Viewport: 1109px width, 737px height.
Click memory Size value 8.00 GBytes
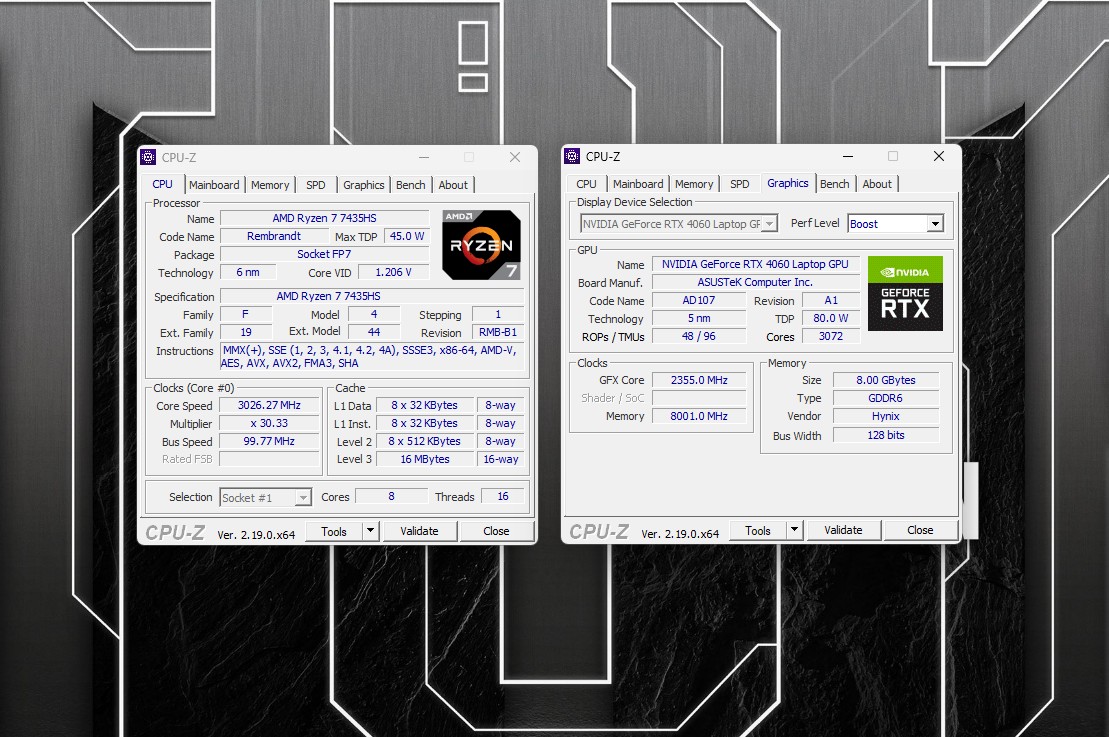click(x=886, y=381)
